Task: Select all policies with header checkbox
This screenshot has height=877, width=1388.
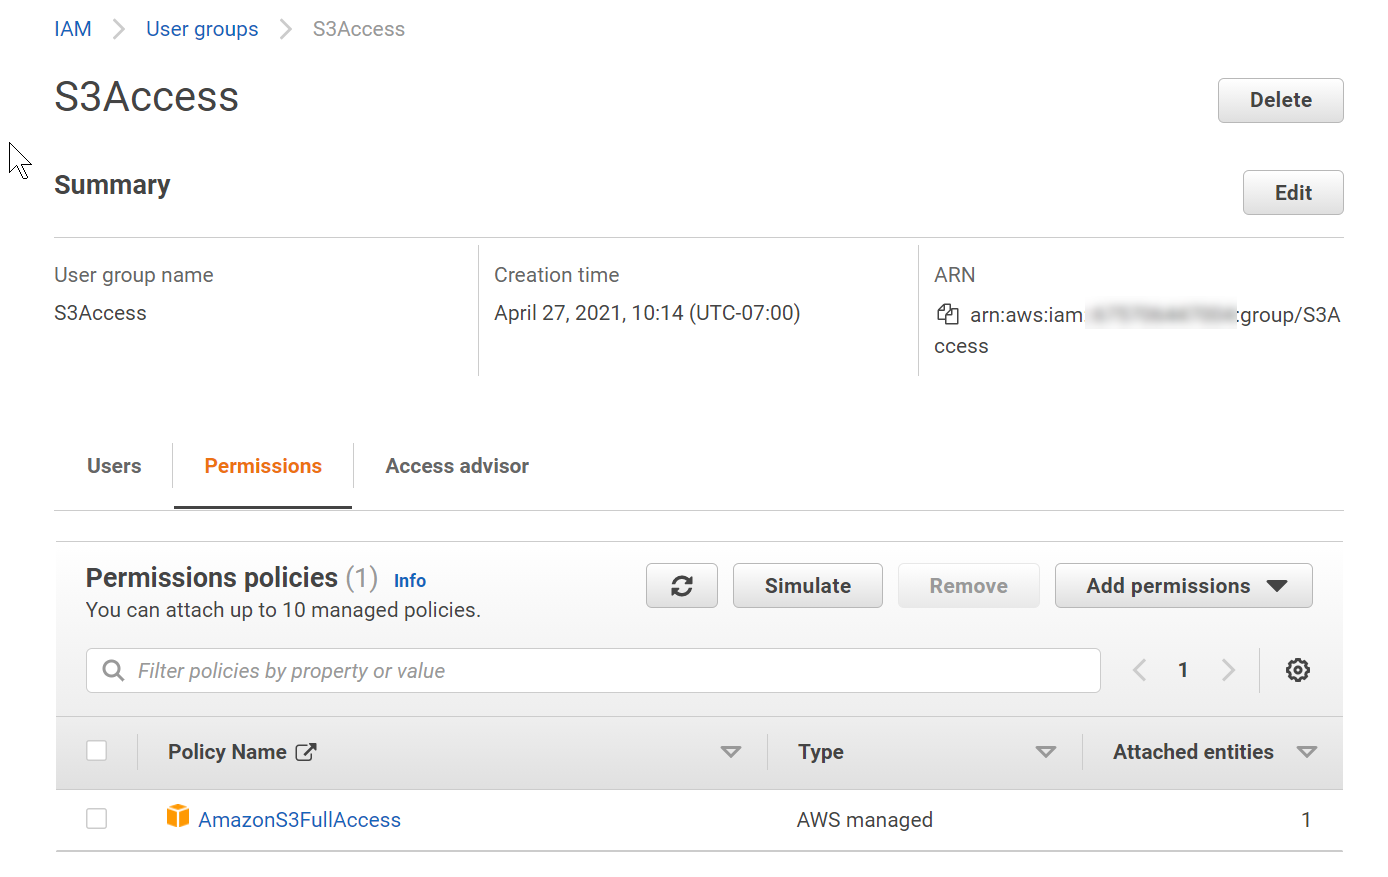Action: tap(97, 751)
